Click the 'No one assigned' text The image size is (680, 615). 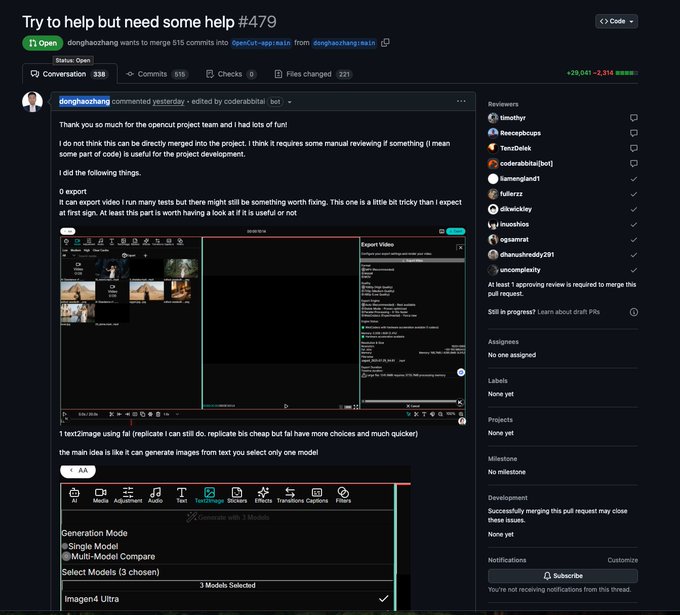512,355
